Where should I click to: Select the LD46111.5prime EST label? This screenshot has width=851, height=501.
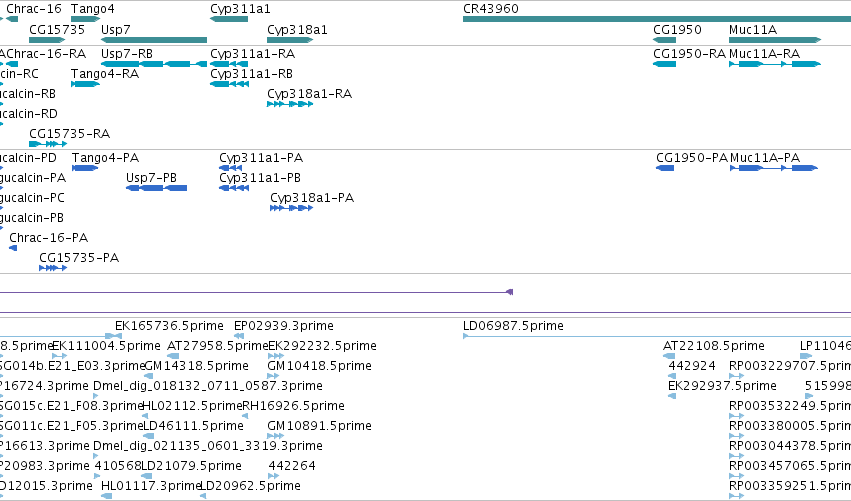point(194,426)
